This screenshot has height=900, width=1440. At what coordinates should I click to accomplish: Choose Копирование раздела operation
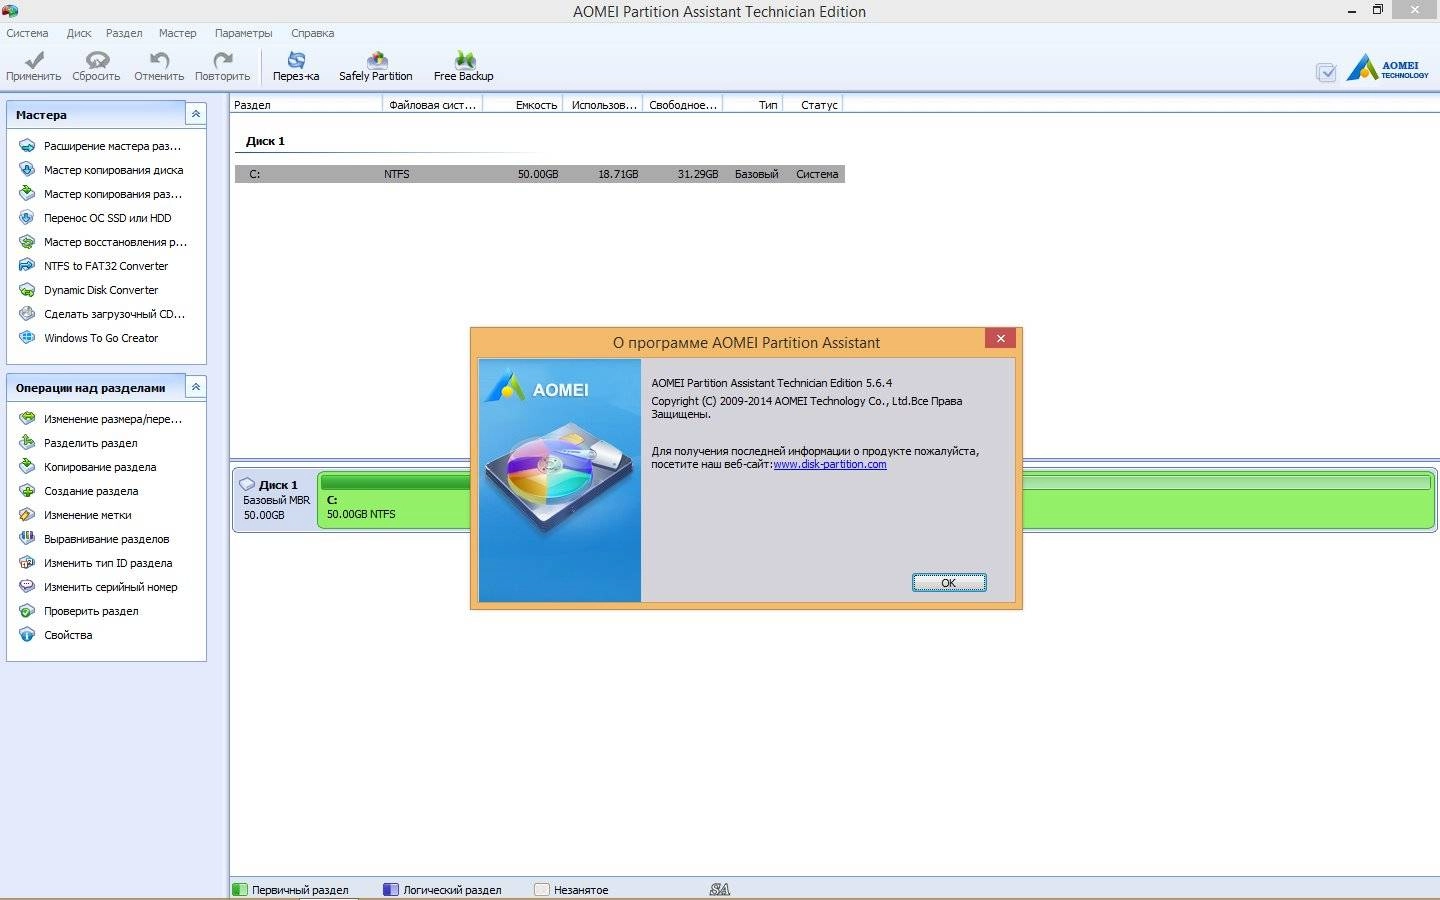click(99, 467)
